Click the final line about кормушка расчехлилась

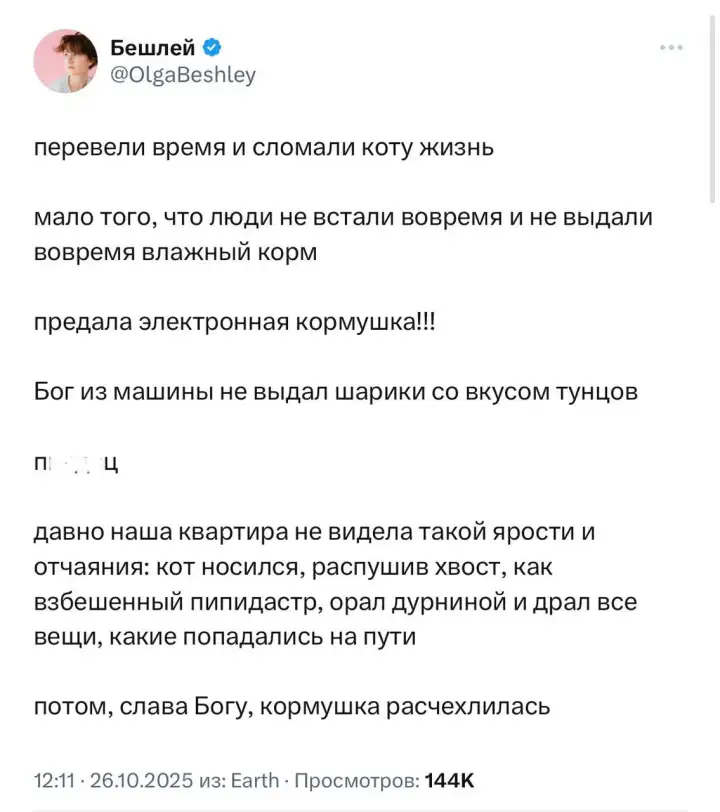coord(290,707)
